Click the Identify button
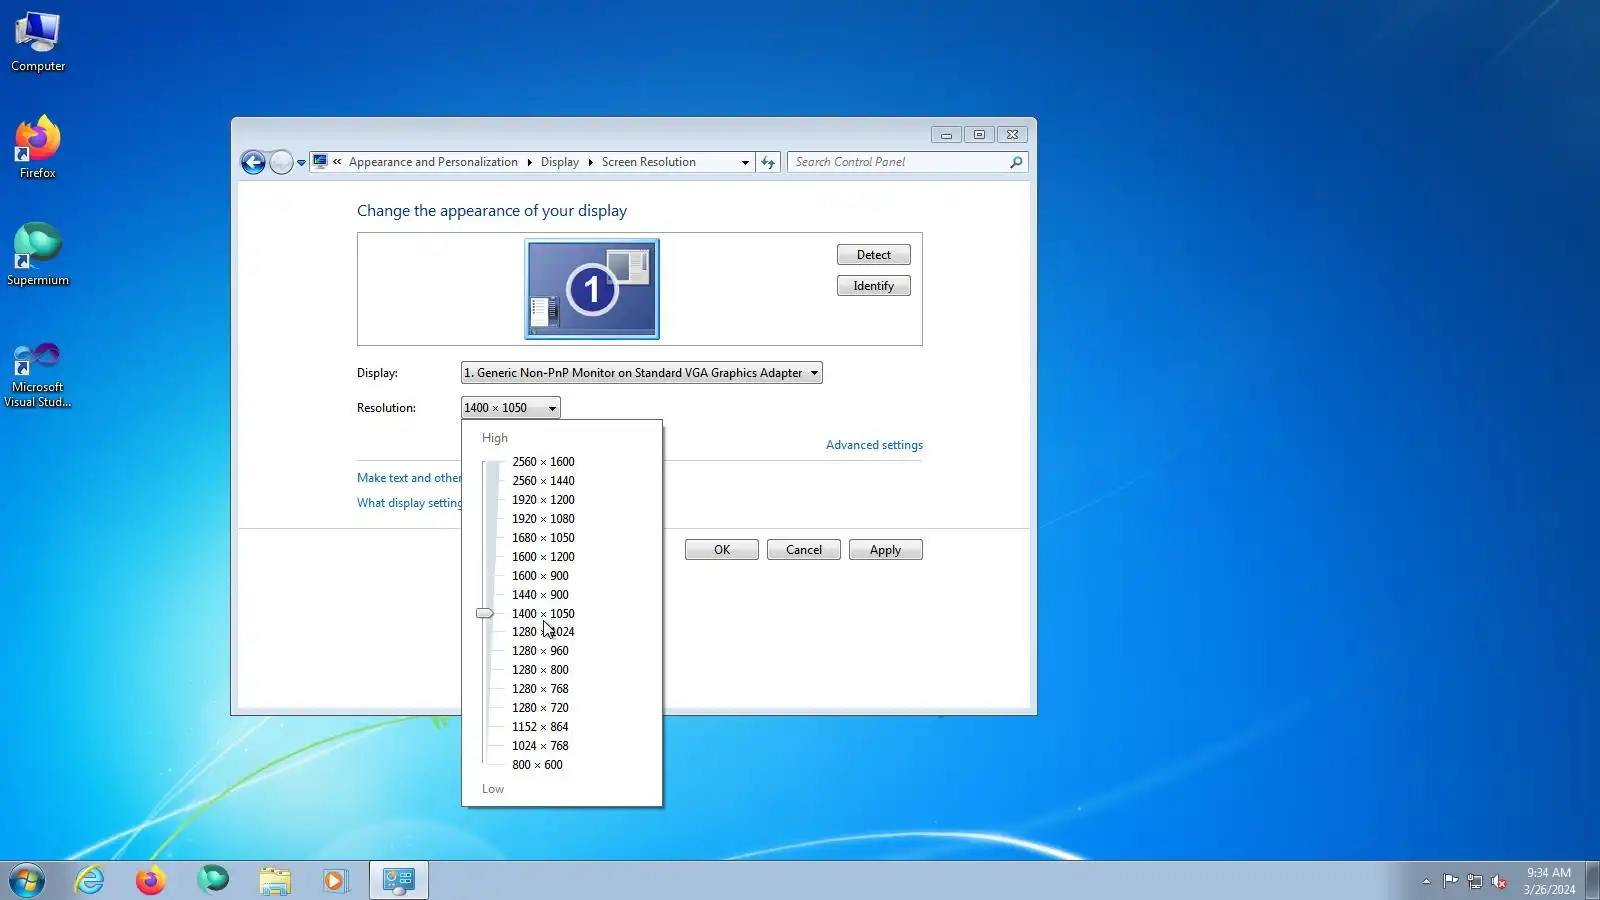The height and width of the screenshot is (900, 1600). pos(874,286)
